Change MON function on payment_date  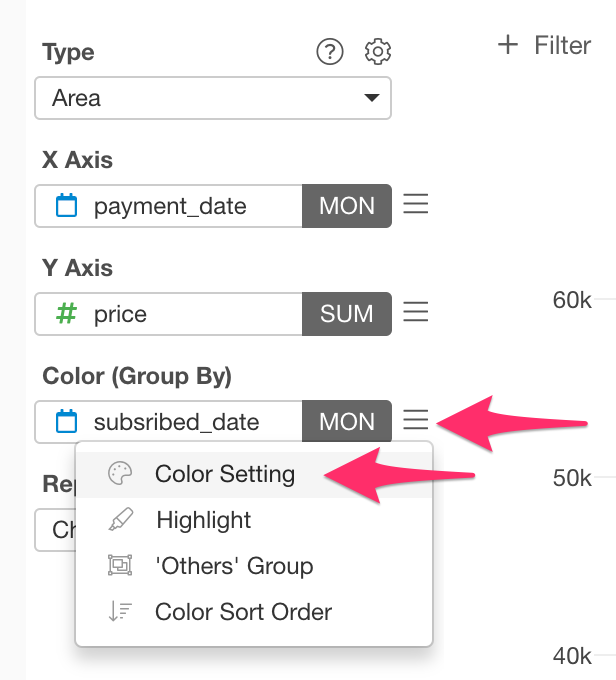click(x=347, y=206)
